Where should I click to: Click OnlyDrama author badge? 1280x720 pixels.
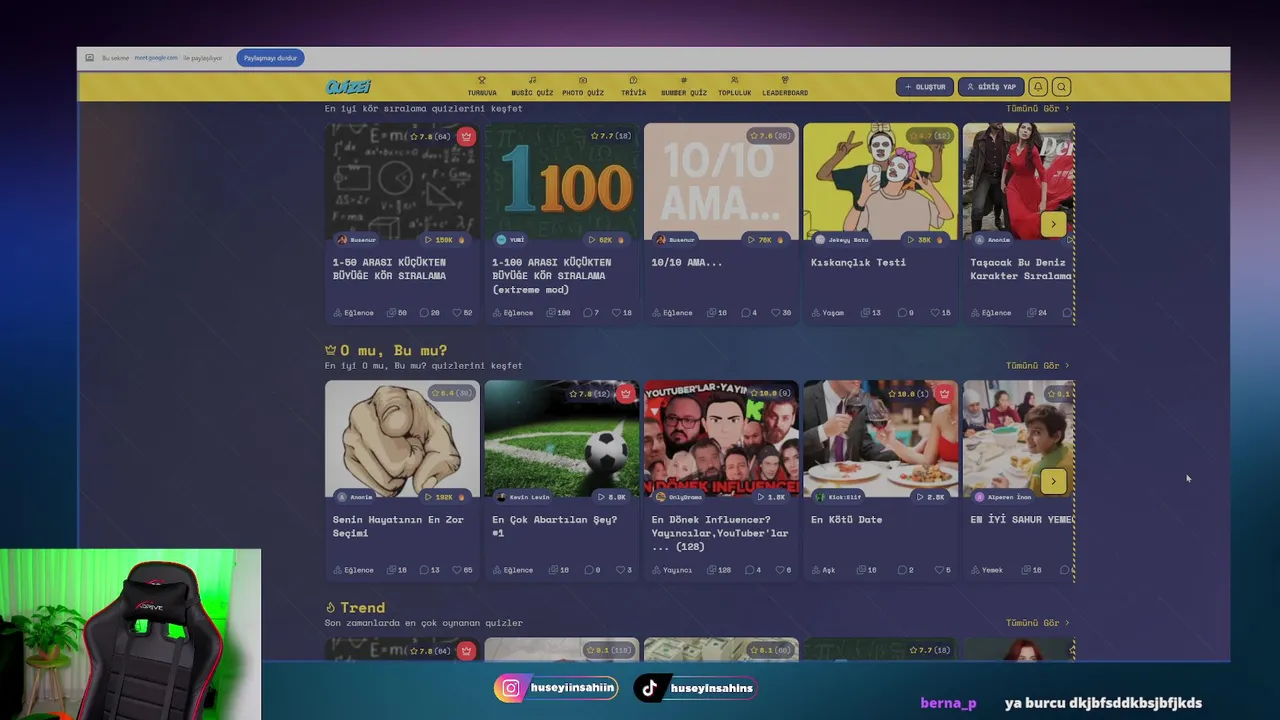[x=677, y=497]
